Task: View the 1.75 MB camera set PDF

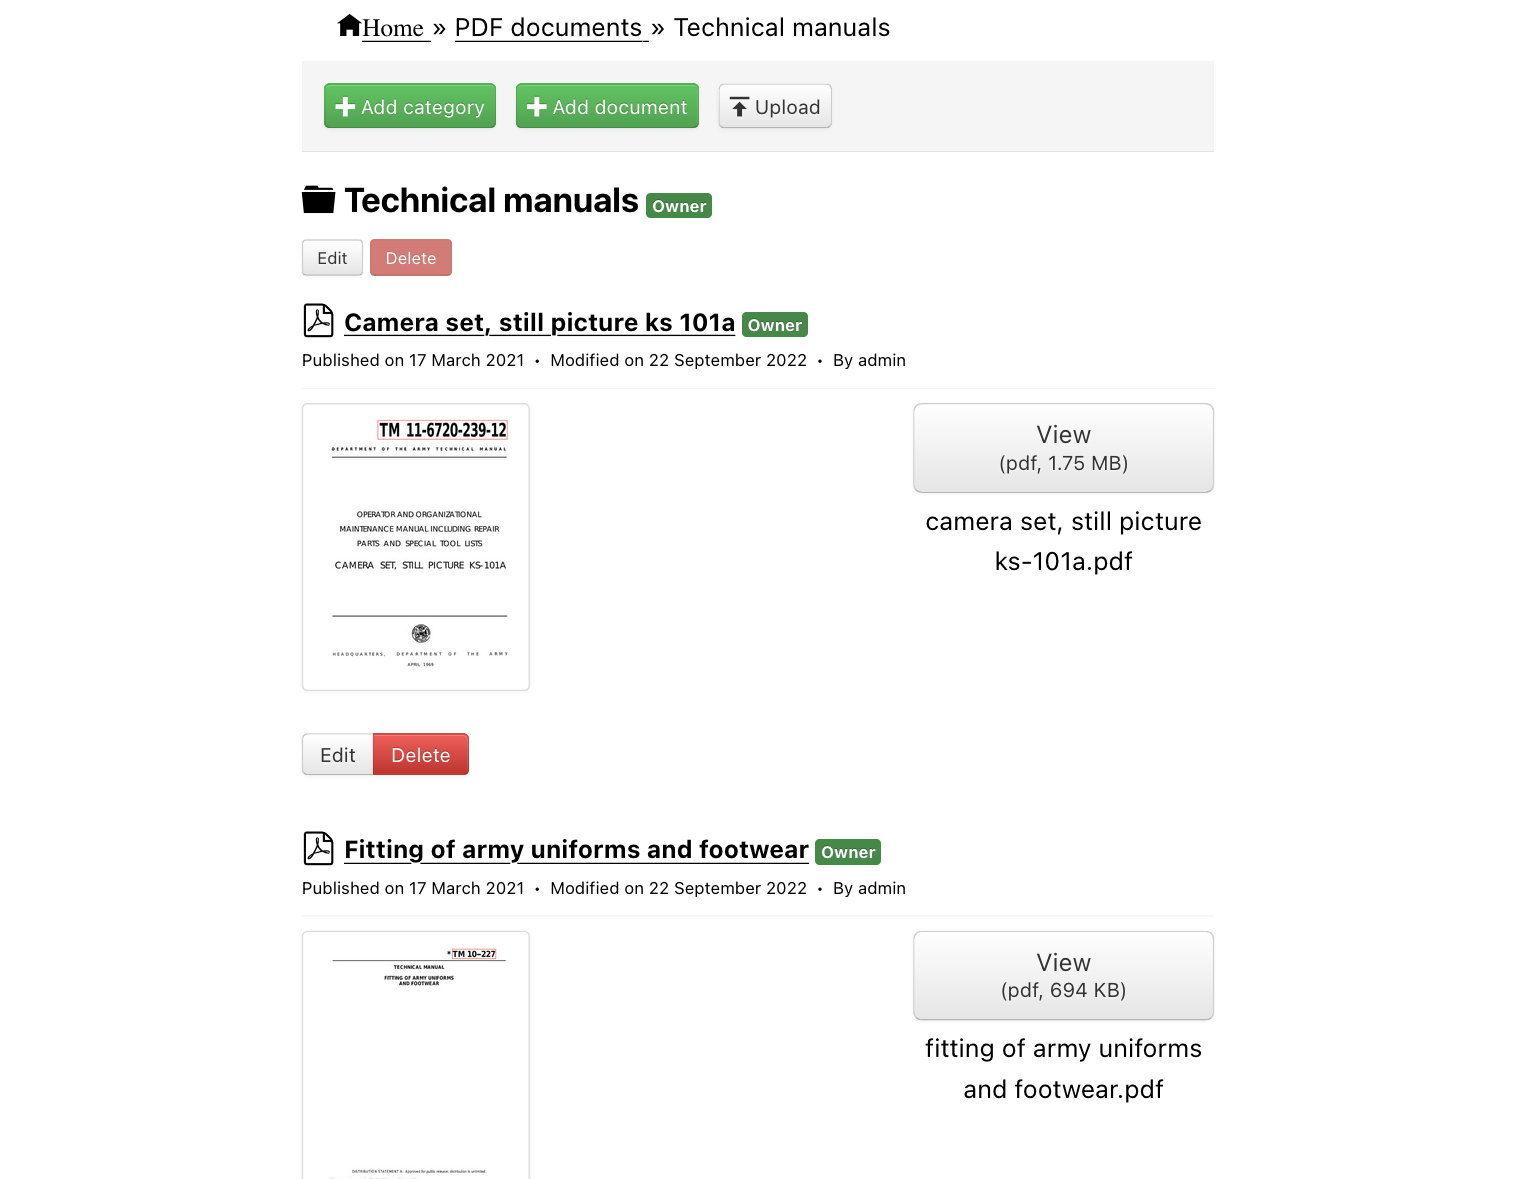Action: [x=1063, y=448]
